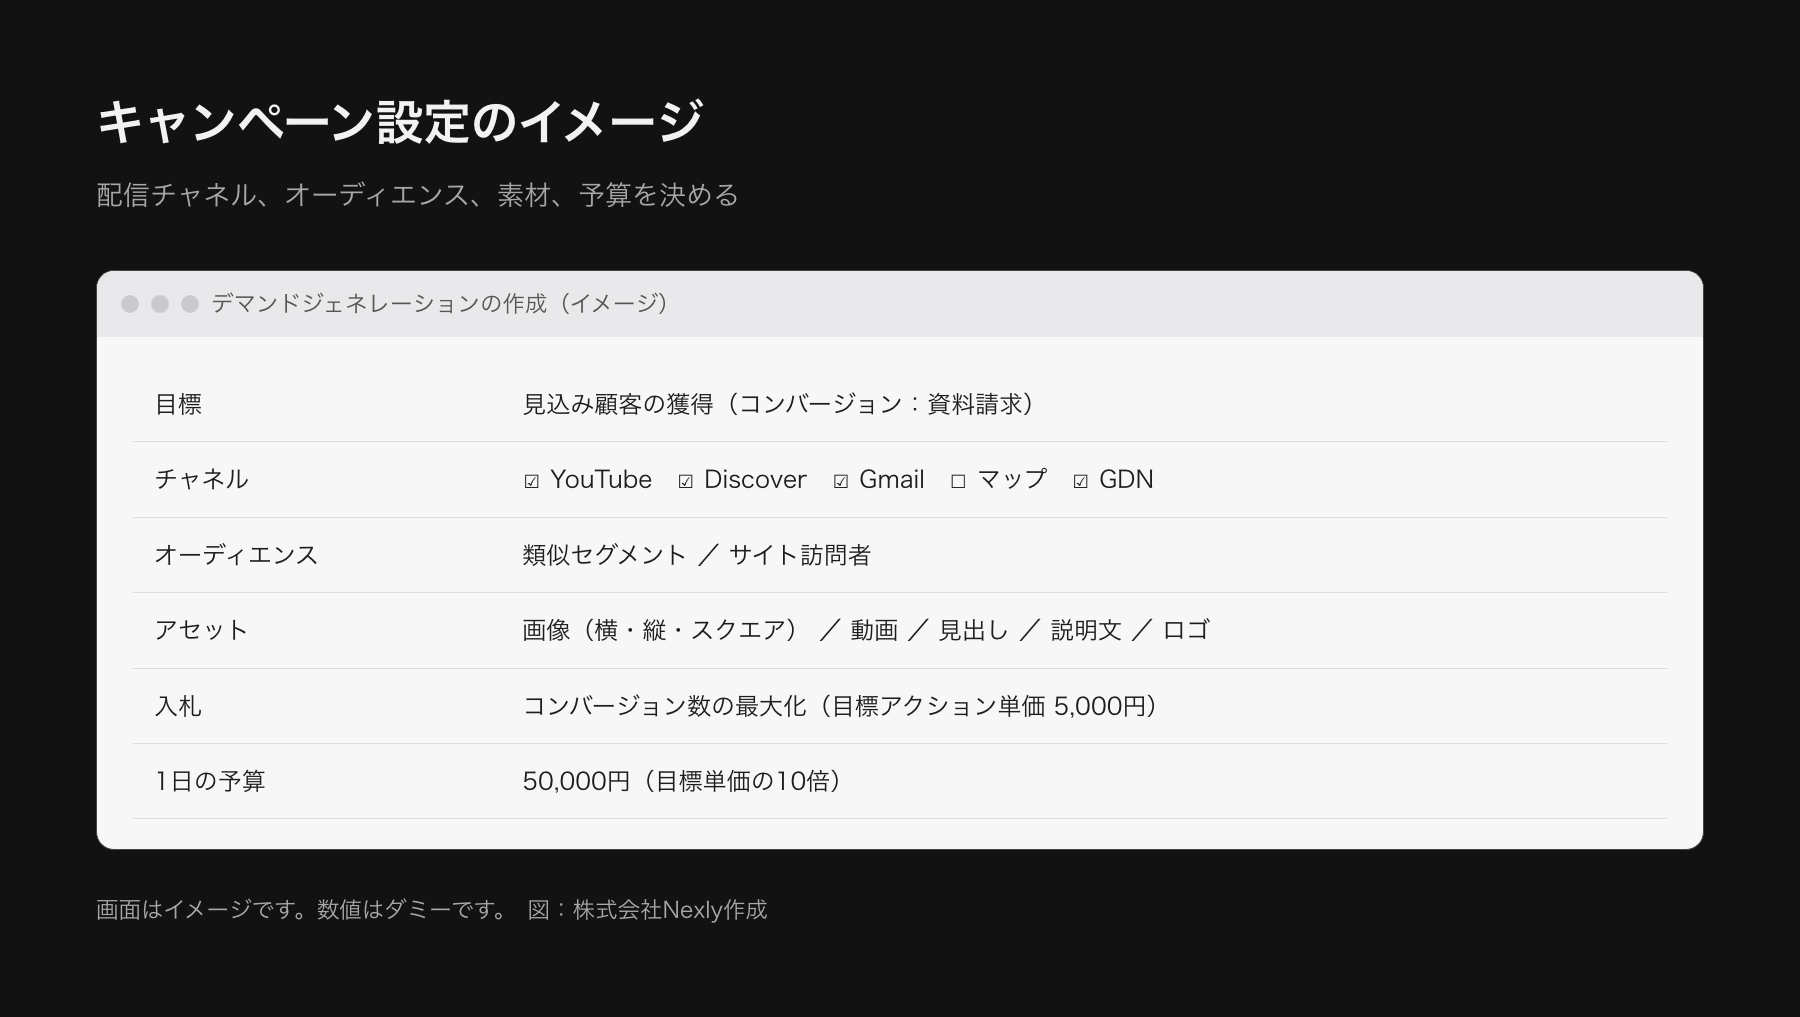Select the コンバージョン数の最大化 bidding value

click(841, 706)
